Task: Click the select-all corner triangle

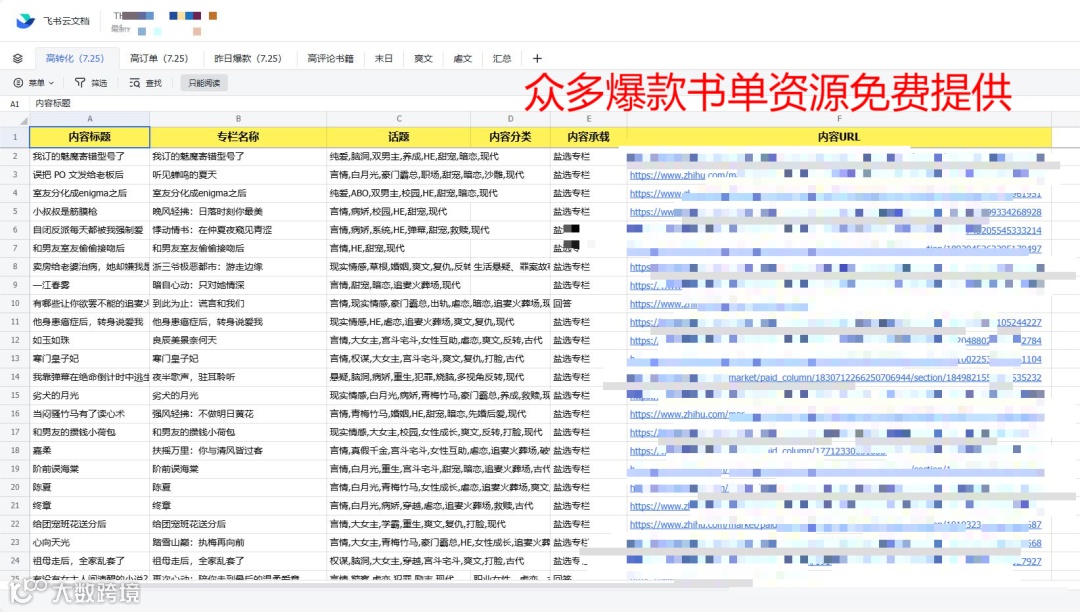Action: pos(23,120)
